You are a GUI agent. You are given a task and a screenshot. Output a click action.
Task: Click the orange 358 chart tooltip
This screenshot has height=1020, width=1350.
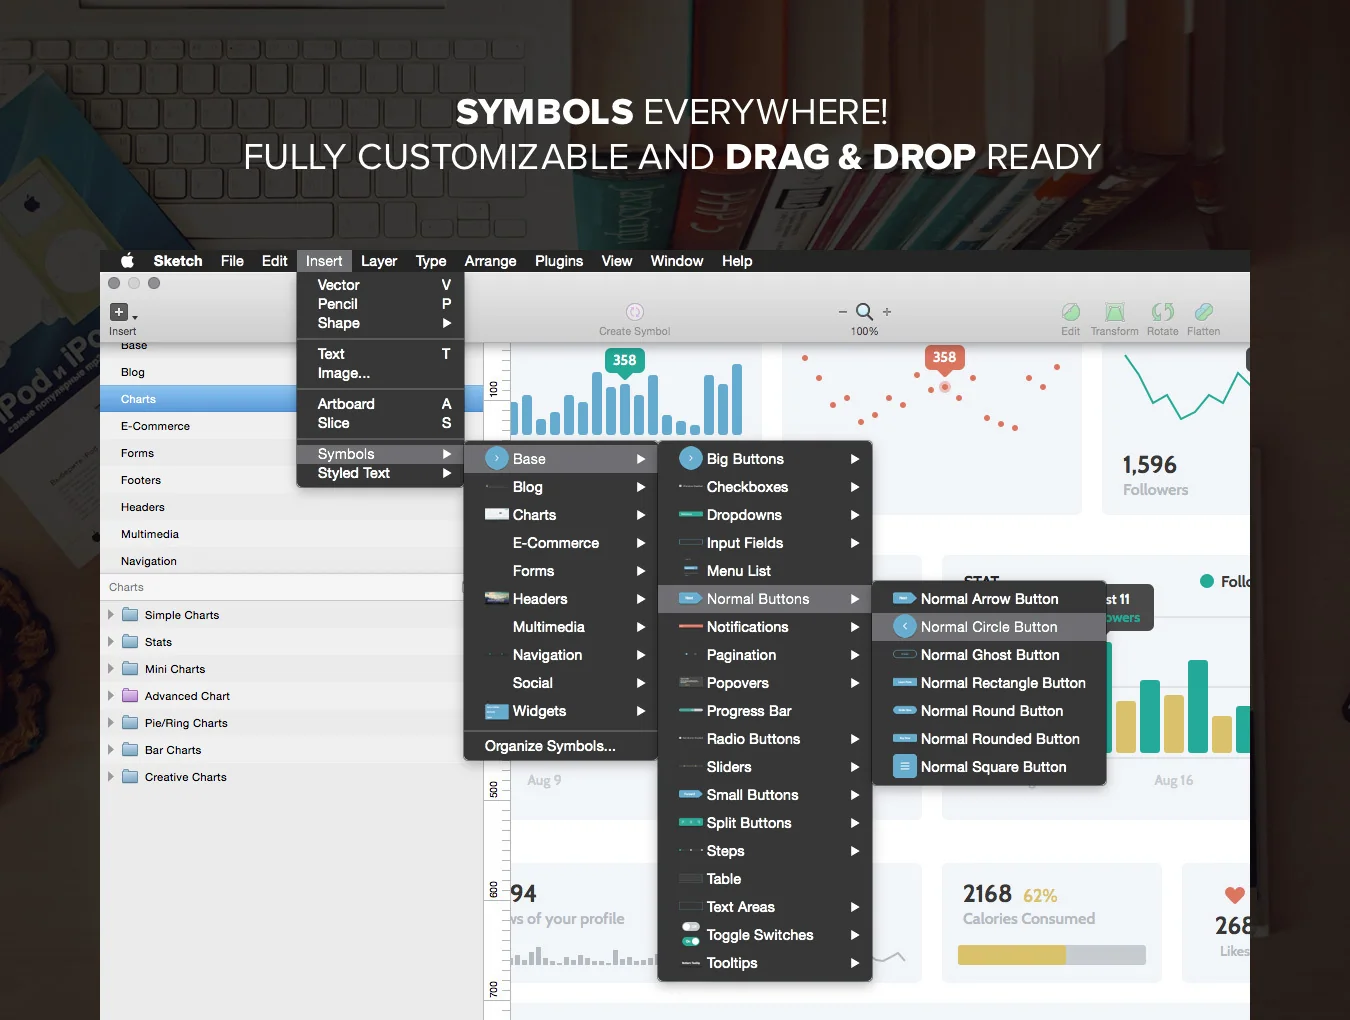944,358
